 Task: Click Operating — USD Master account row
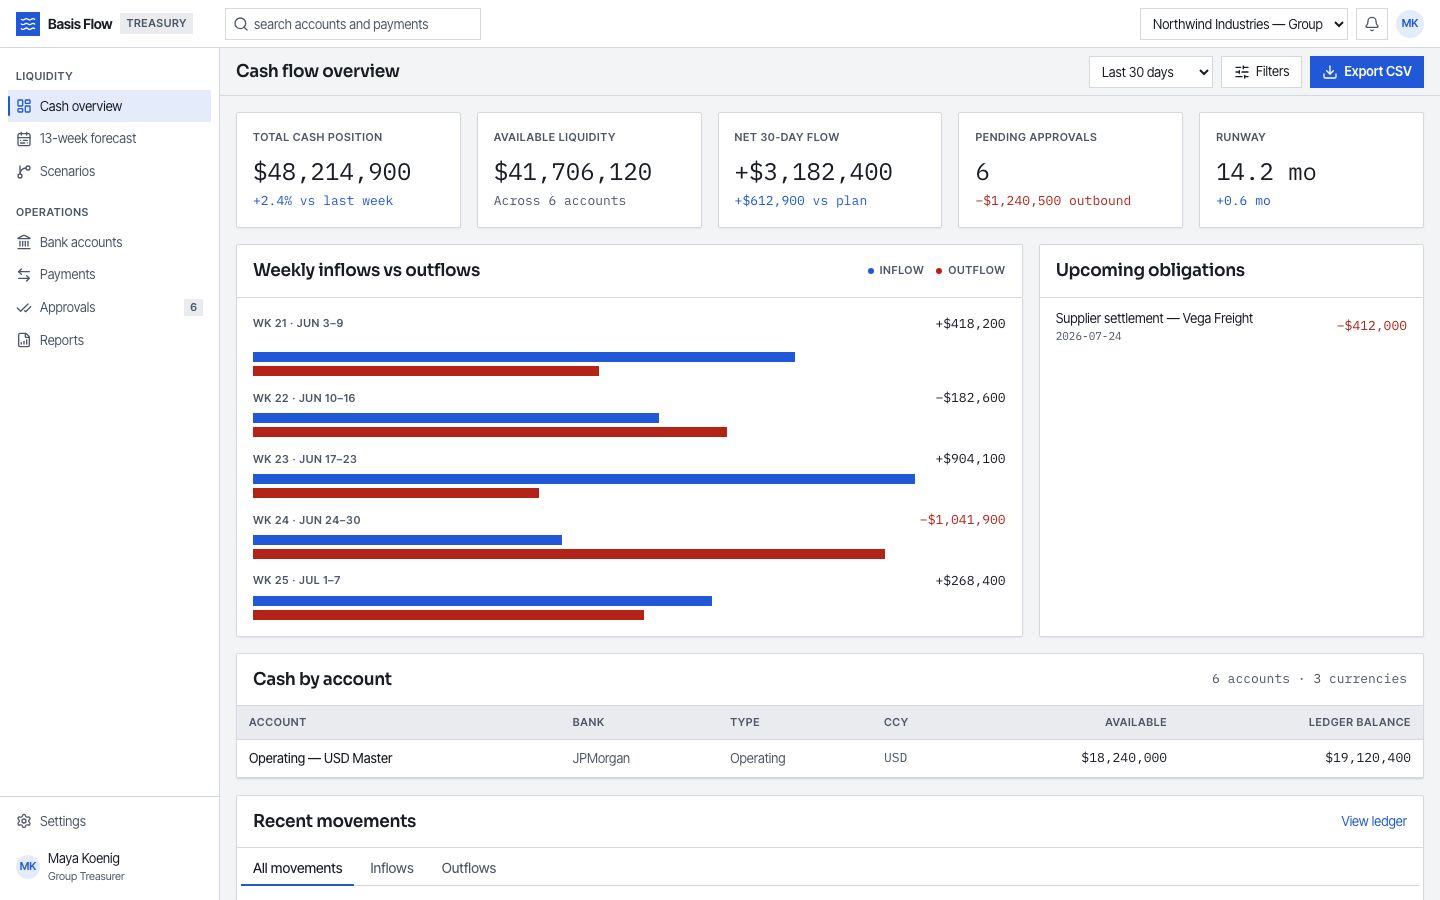(x=830, y=758)
